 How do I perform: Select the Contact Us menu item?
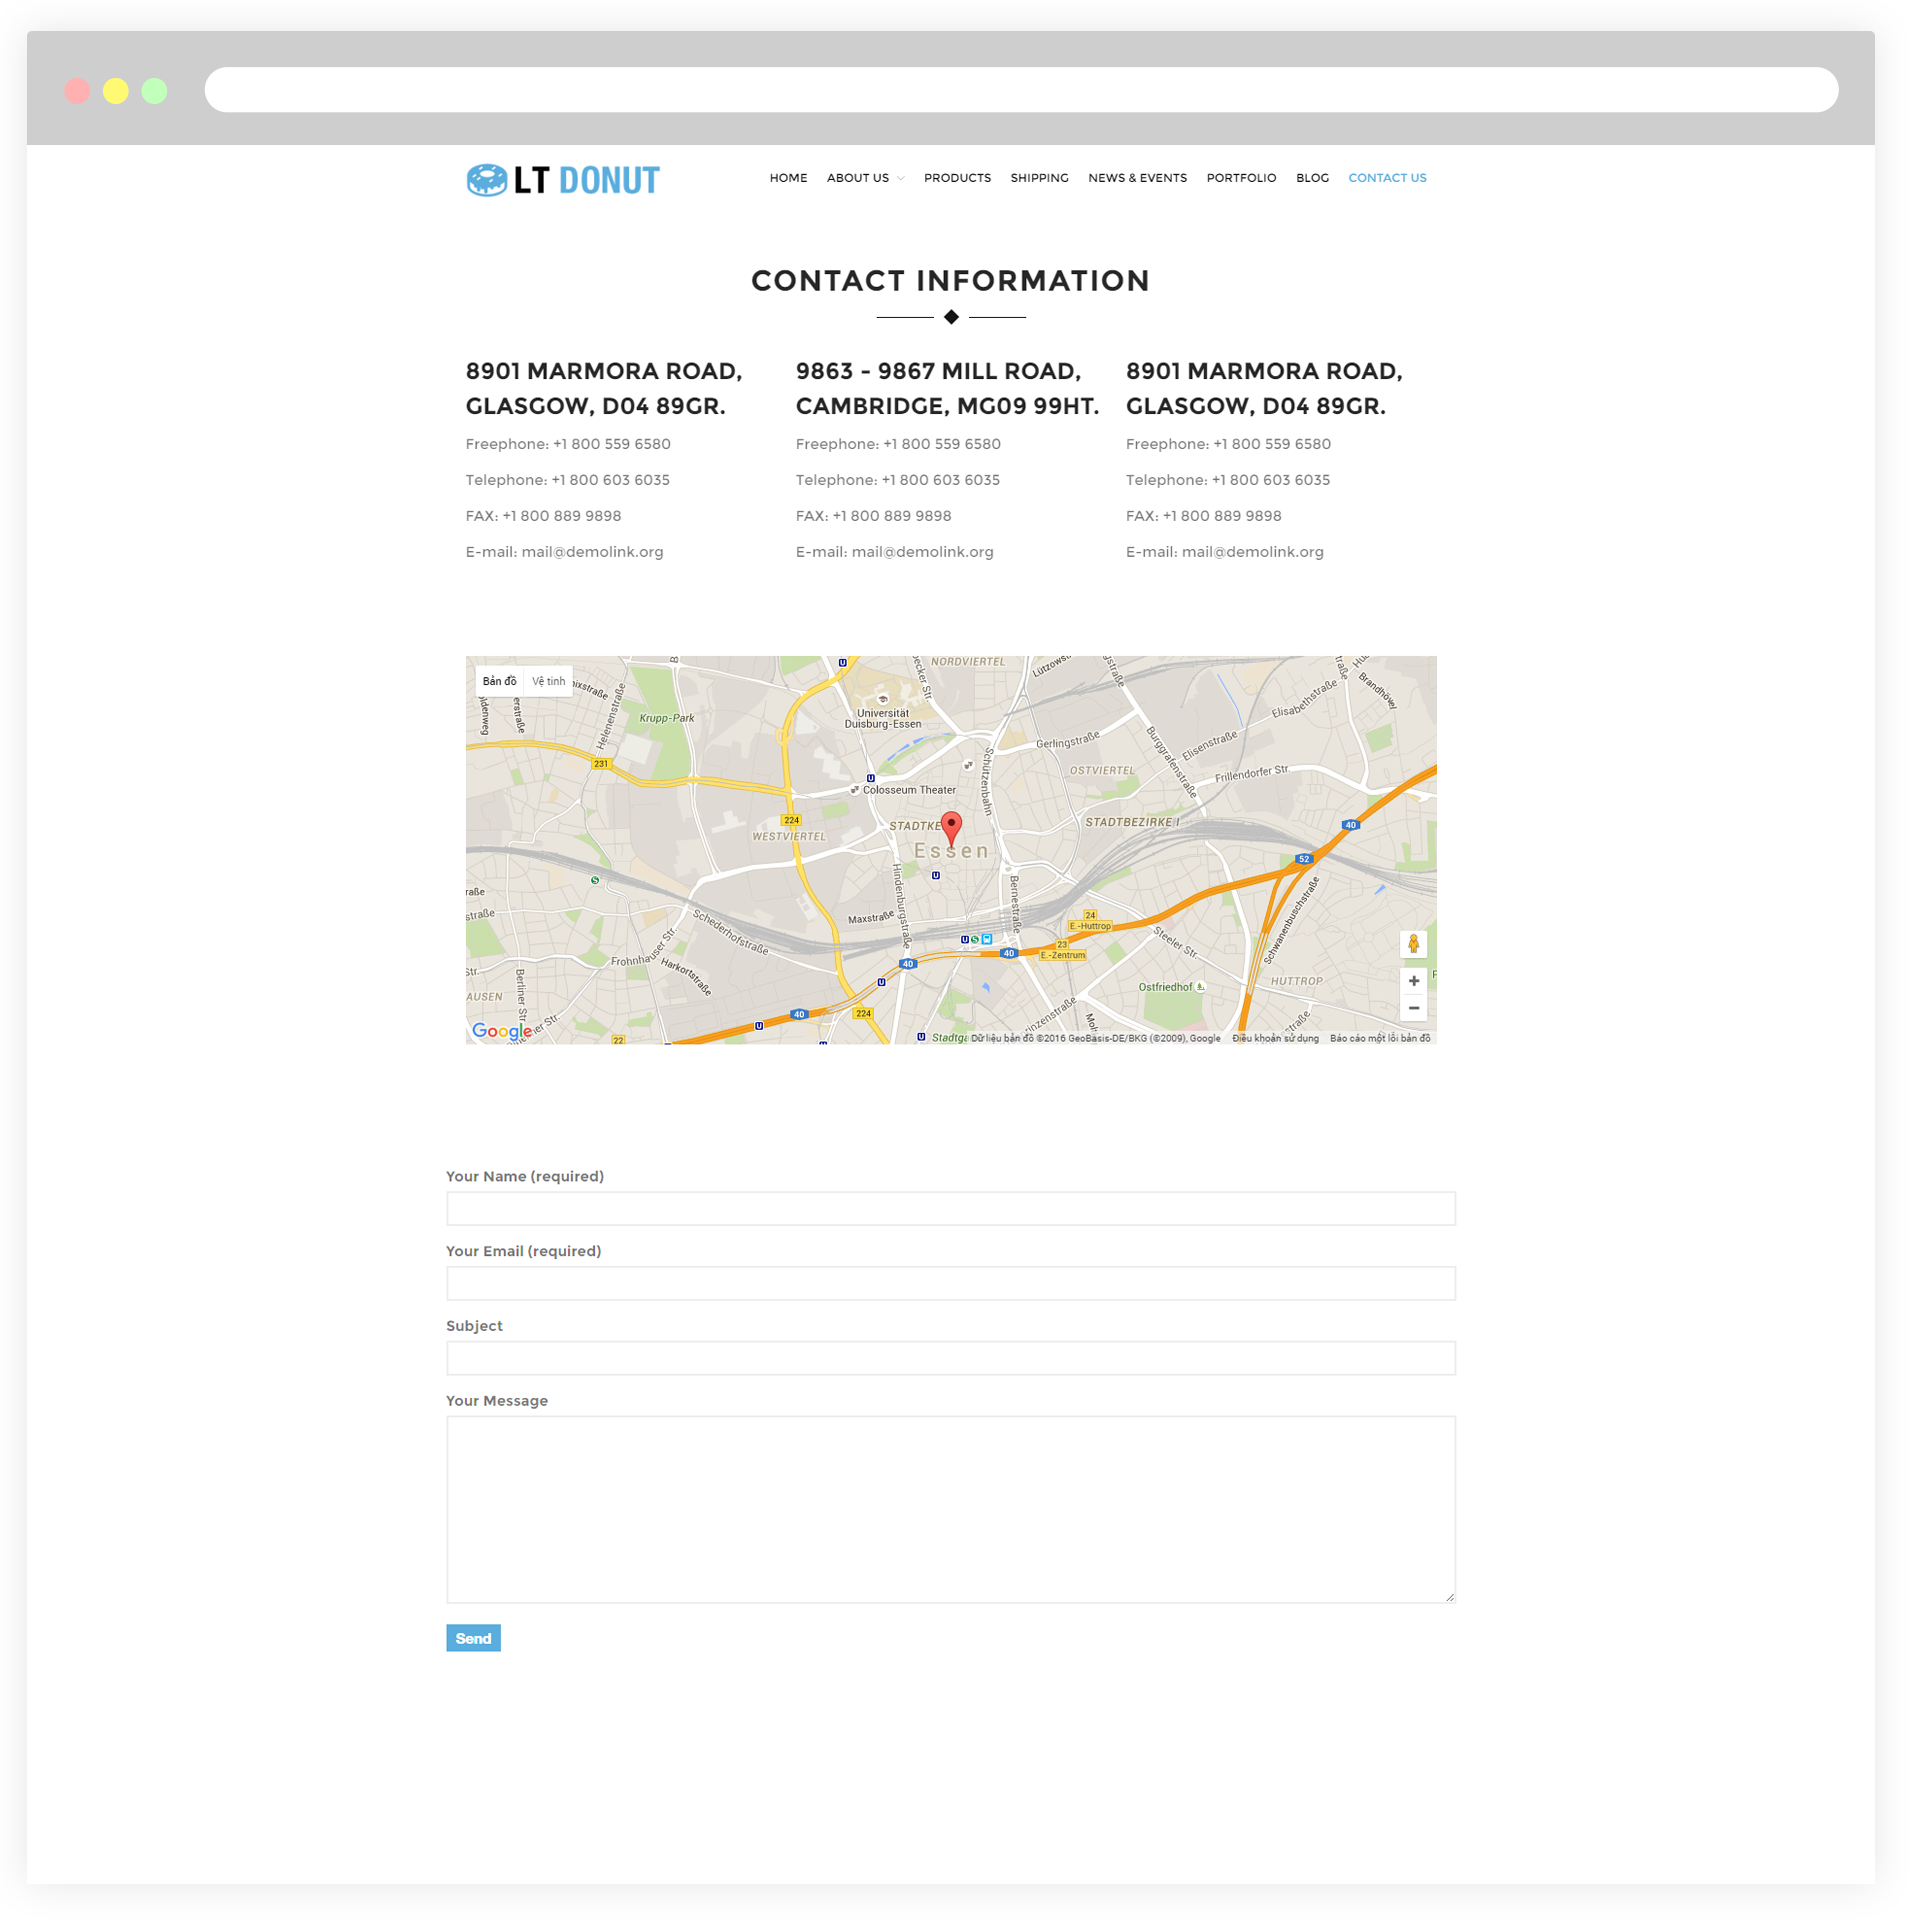(1387, 178)
